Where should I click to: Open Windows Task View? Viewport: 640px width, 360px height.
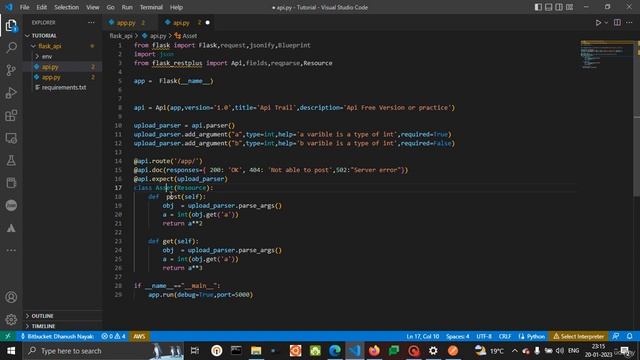[195, 351]
